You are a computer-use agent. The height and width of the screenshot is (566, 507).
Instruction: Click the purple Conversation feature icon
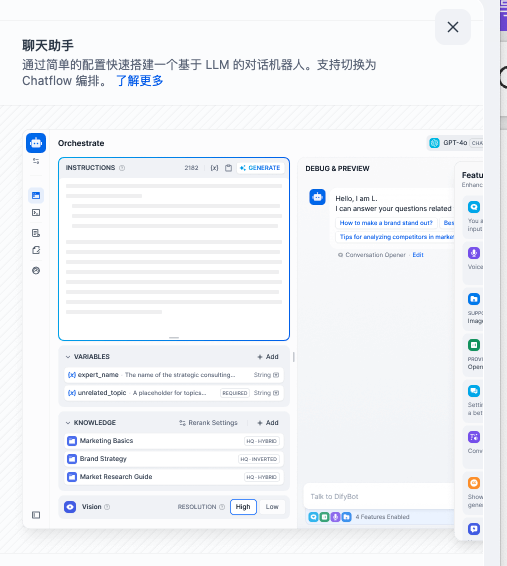pos(474,437)
